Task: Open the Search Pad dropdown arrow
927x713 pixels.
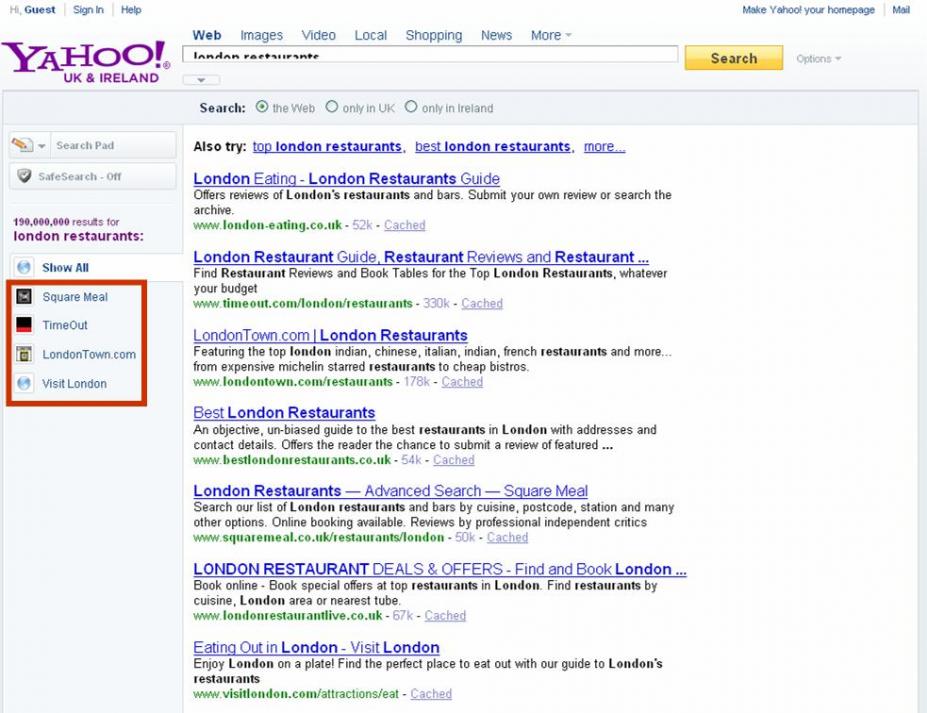Action: (41, 145)
